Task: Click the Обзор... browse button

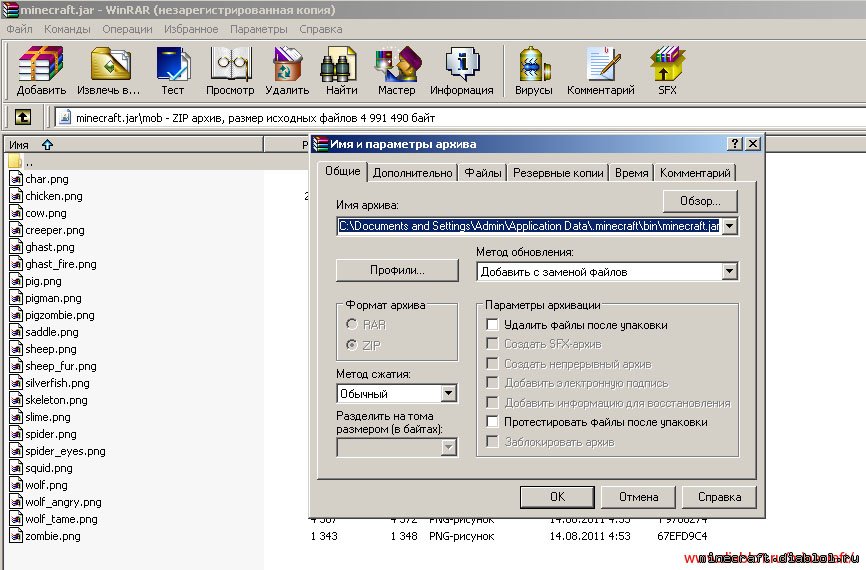Action: [x=699, y=201]
